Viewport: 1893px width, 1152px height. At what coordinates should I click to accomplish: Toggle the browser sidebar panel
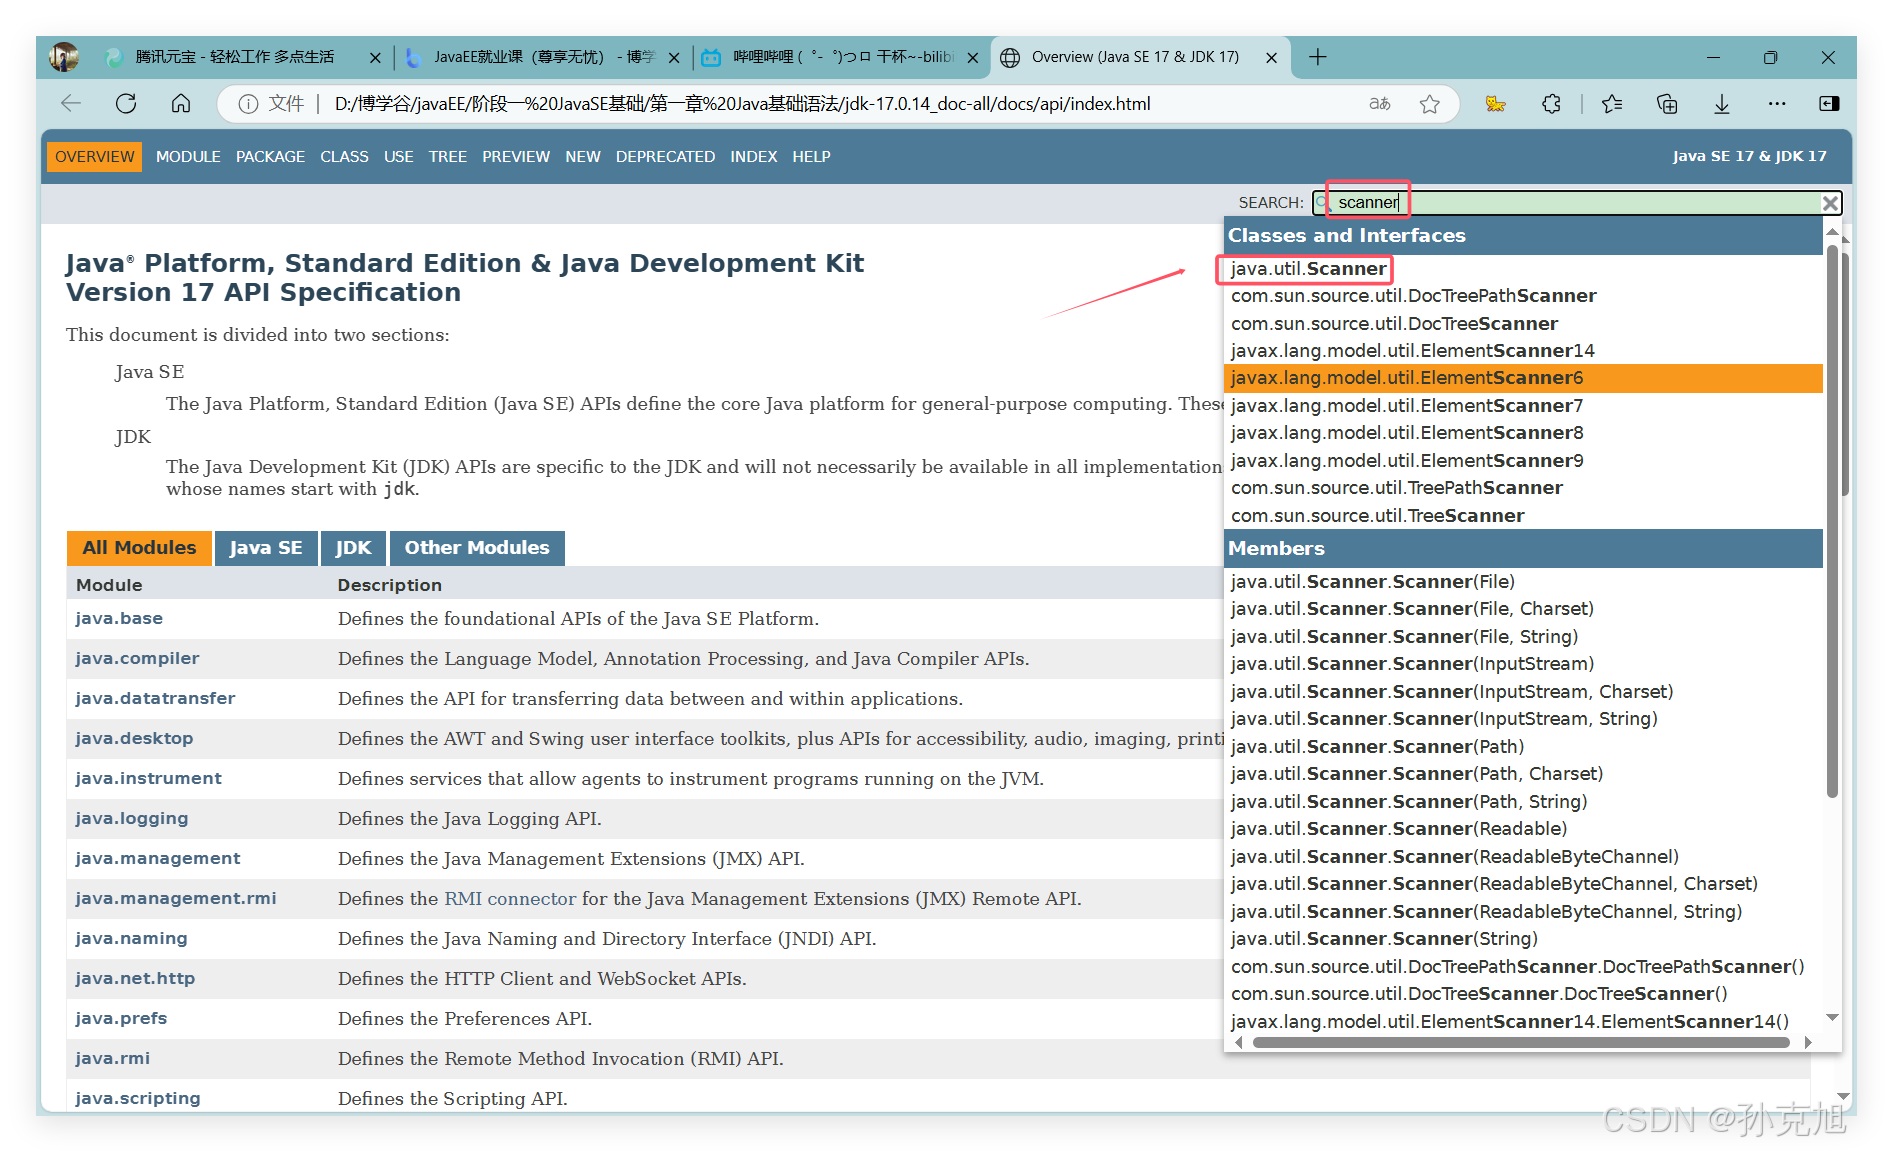(x=1829, y=104)
